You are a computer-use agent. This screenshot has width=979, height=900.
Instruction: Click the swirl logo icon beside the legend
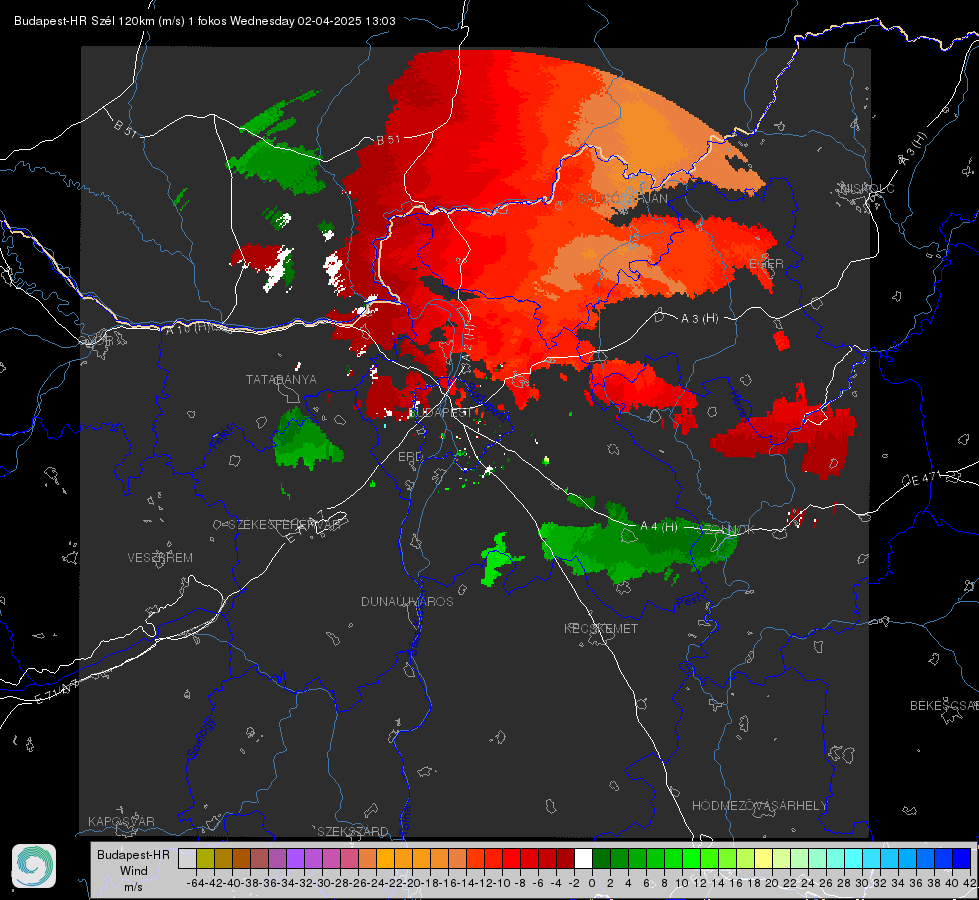34,866
